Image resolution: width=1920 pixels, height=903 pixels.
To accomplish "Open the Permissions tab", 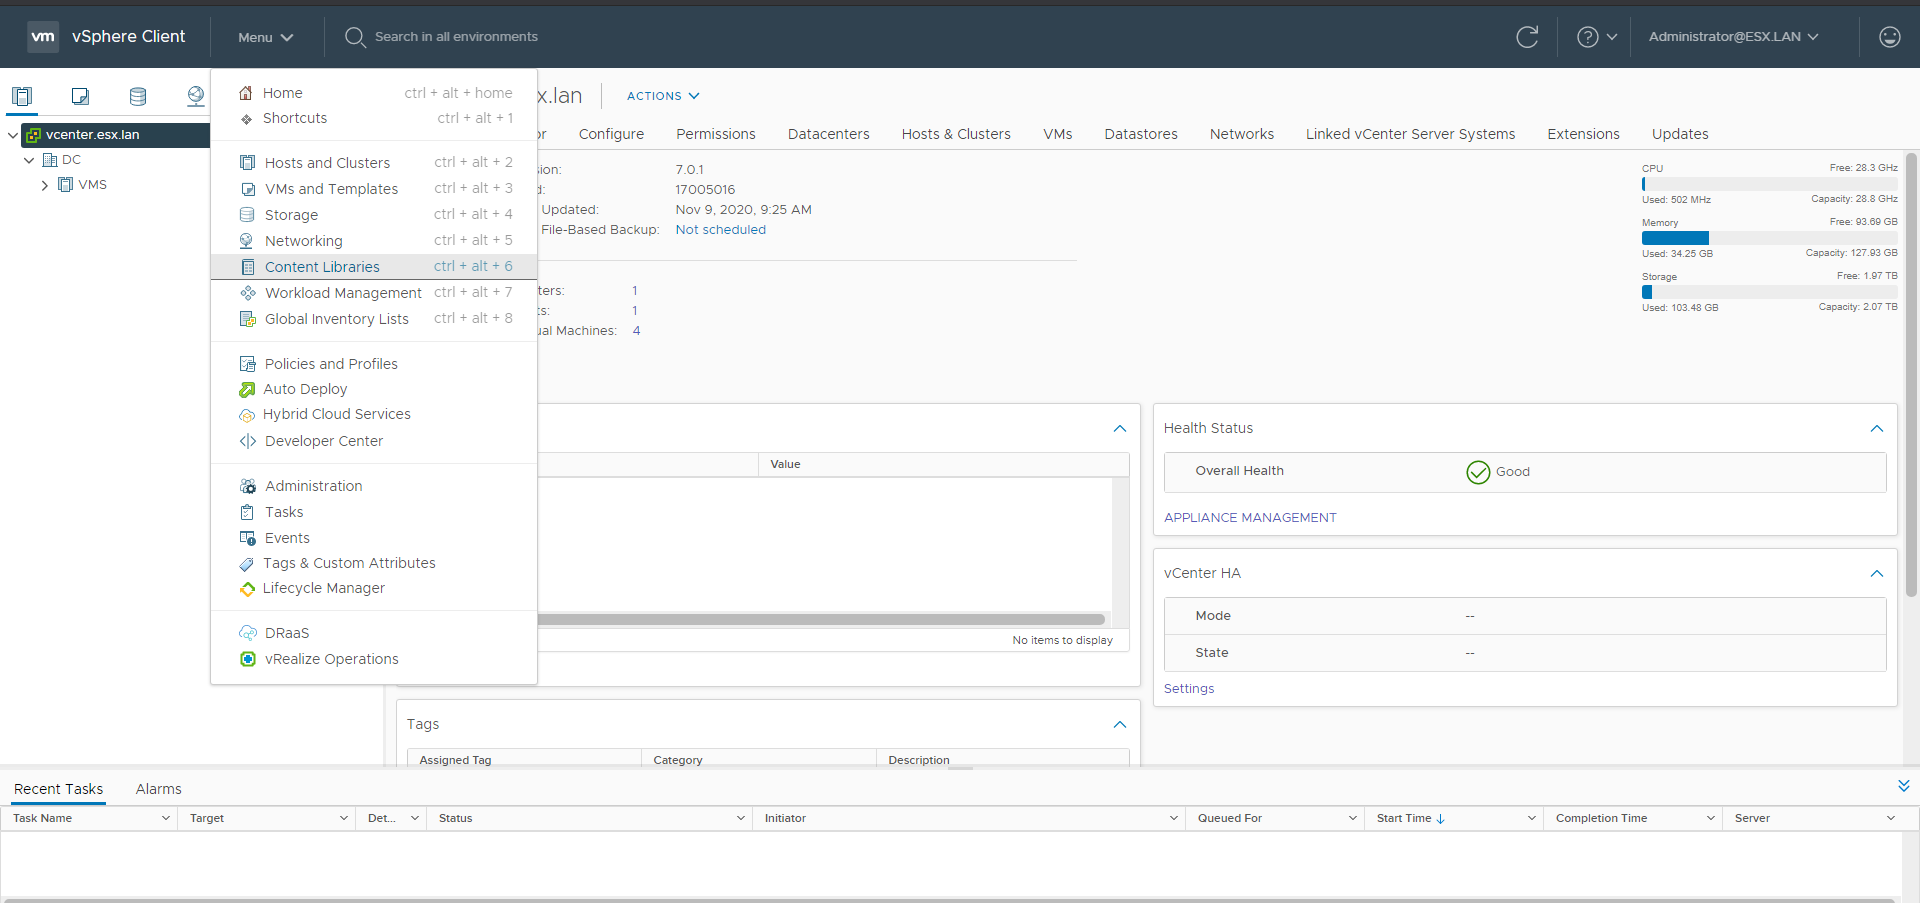I will [x=715, y=134].
